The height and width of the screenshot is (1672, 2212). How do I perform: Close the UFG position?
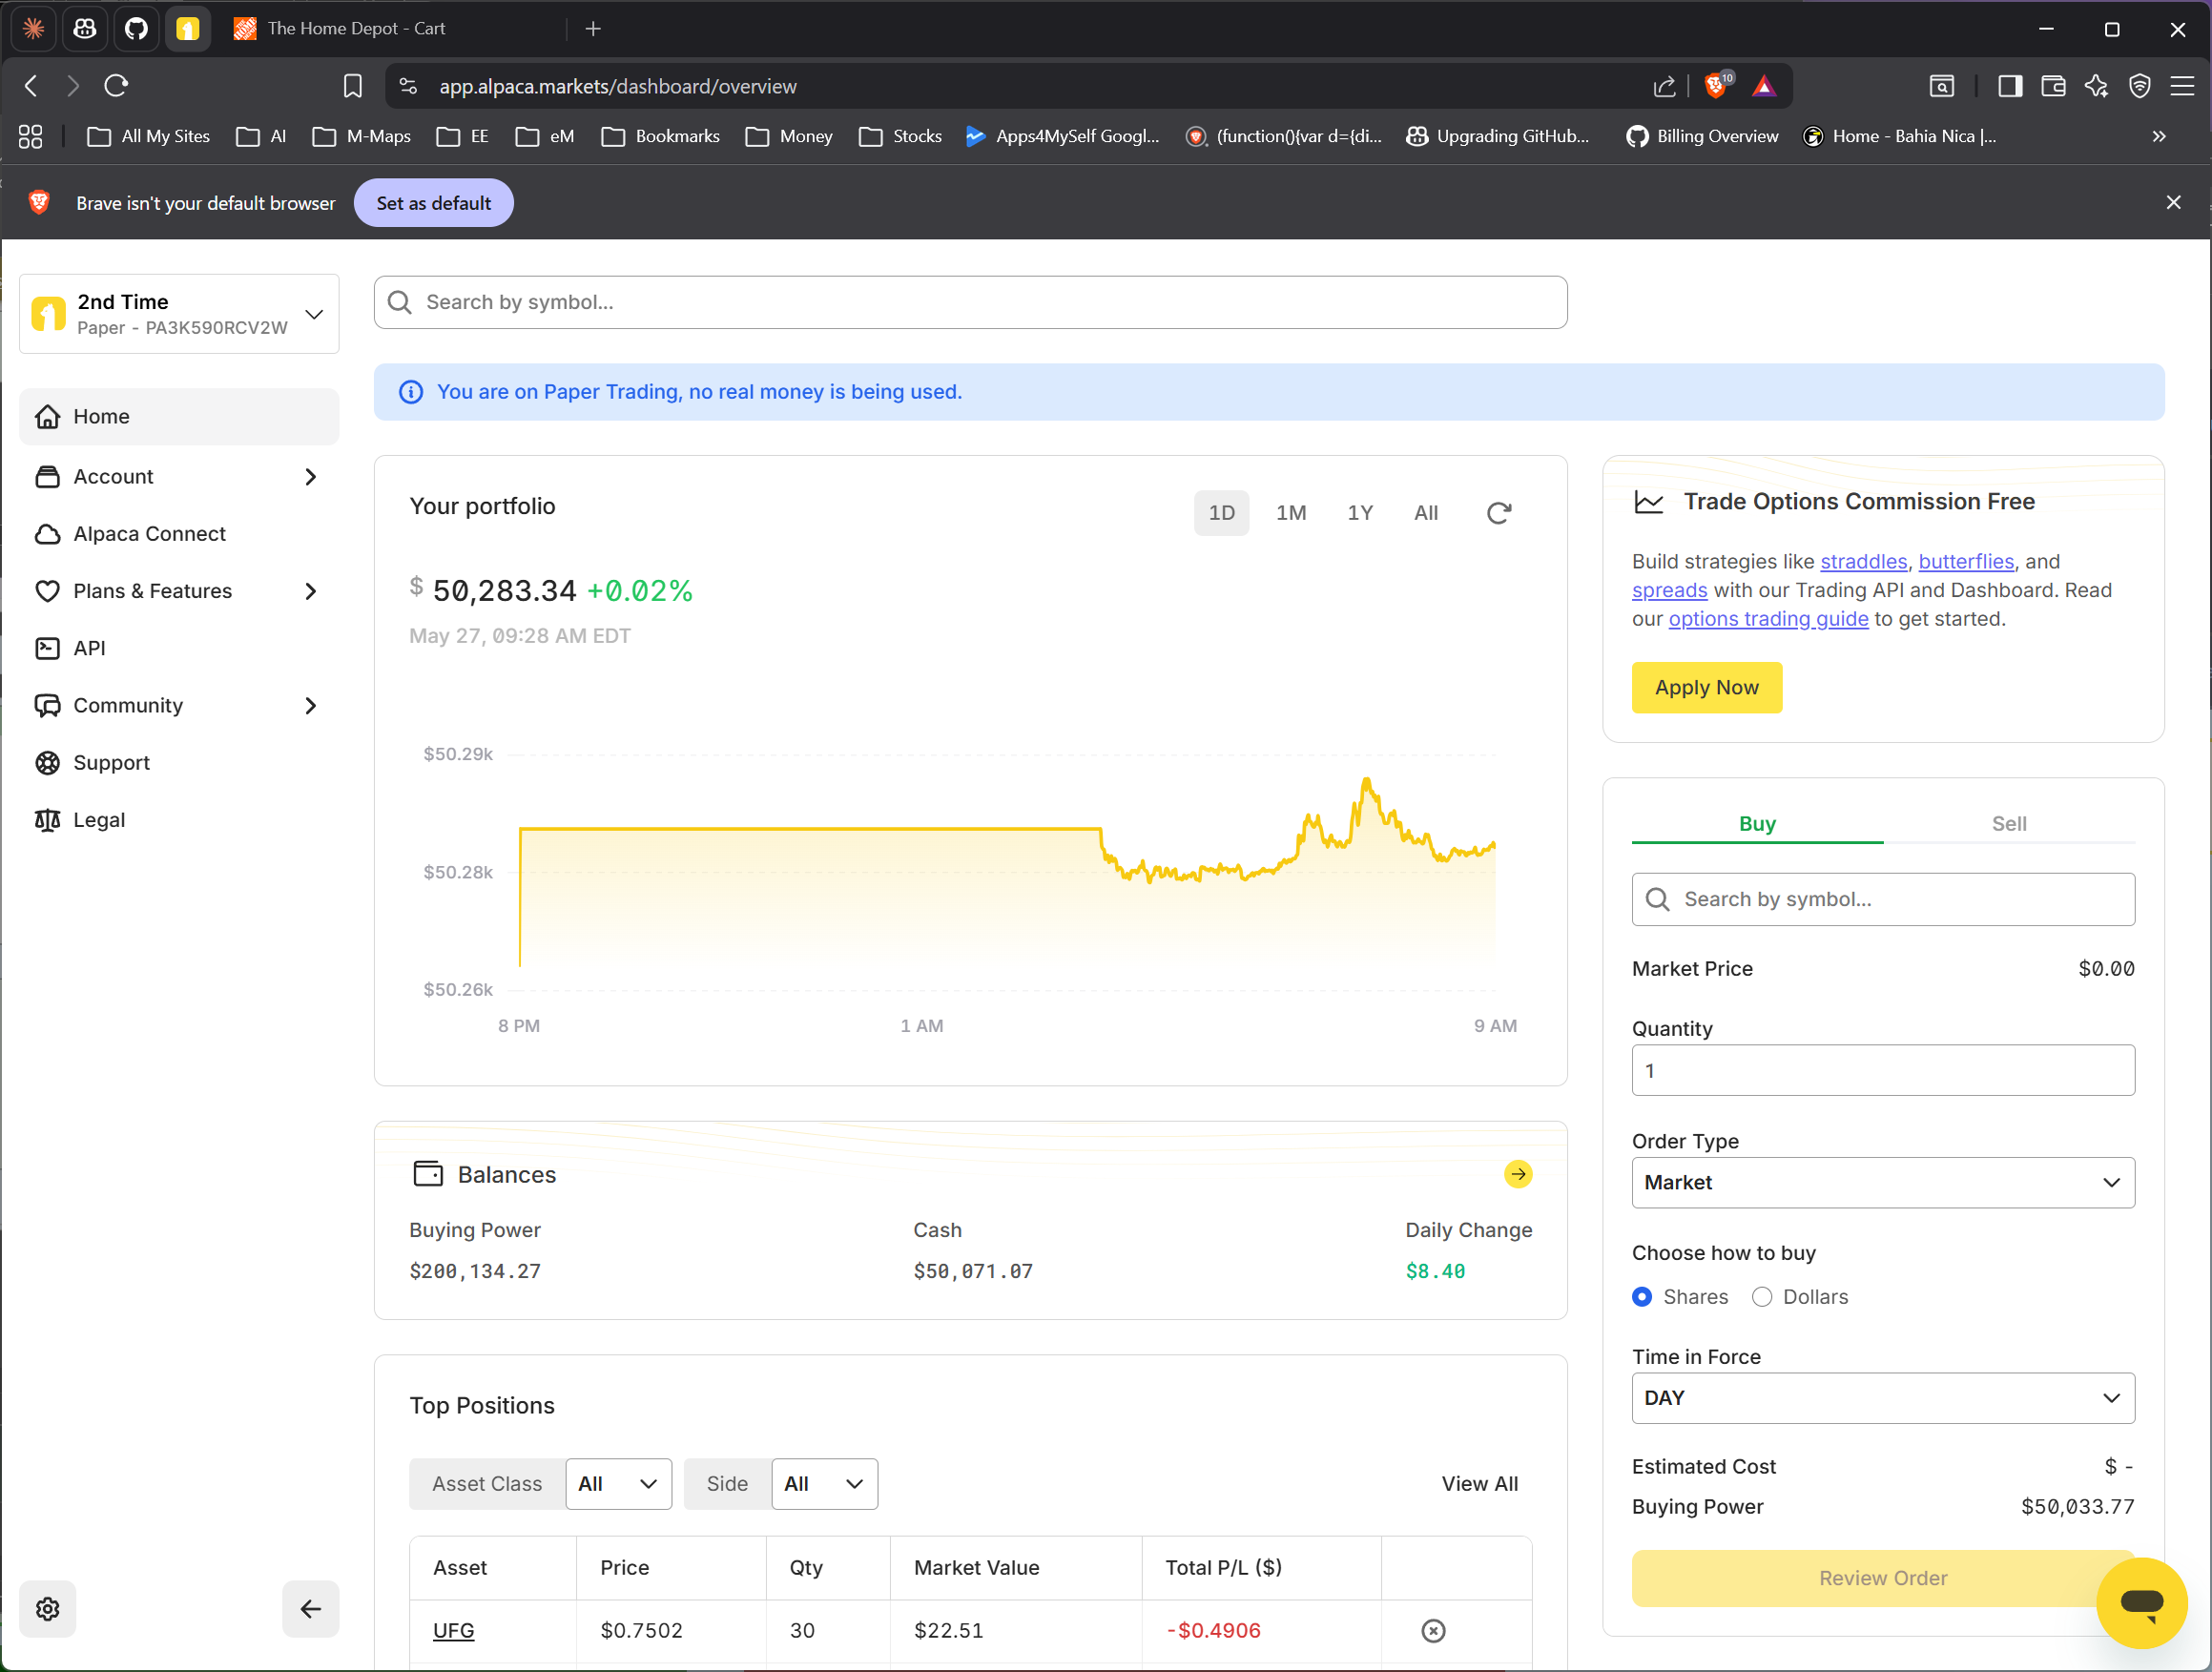(x=1433, y=1631)
